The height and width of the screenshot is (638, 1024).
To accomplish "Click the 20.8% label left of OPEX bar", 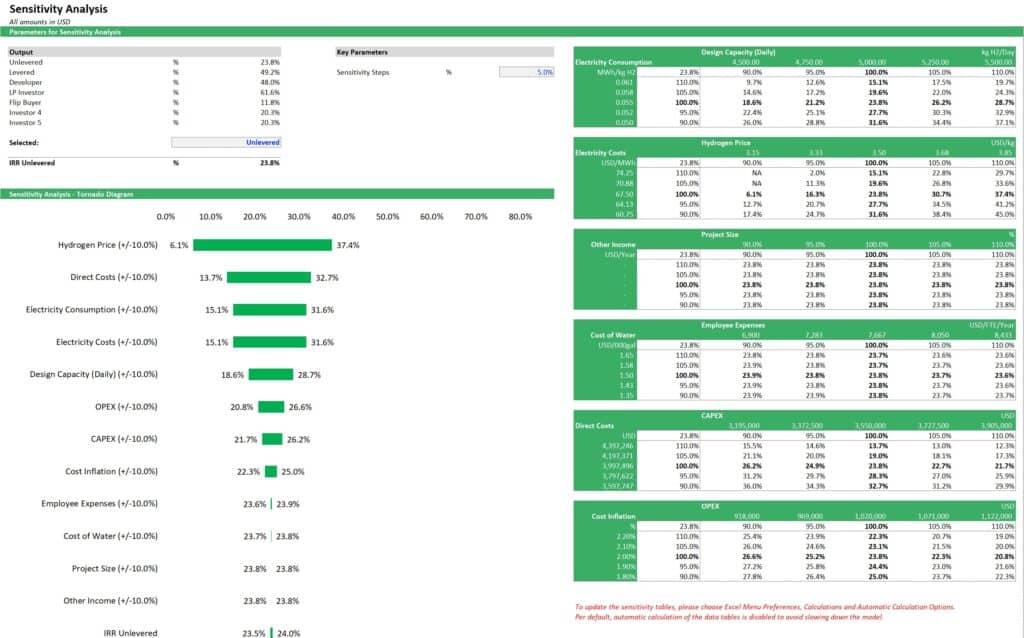I will click(242, 407).
